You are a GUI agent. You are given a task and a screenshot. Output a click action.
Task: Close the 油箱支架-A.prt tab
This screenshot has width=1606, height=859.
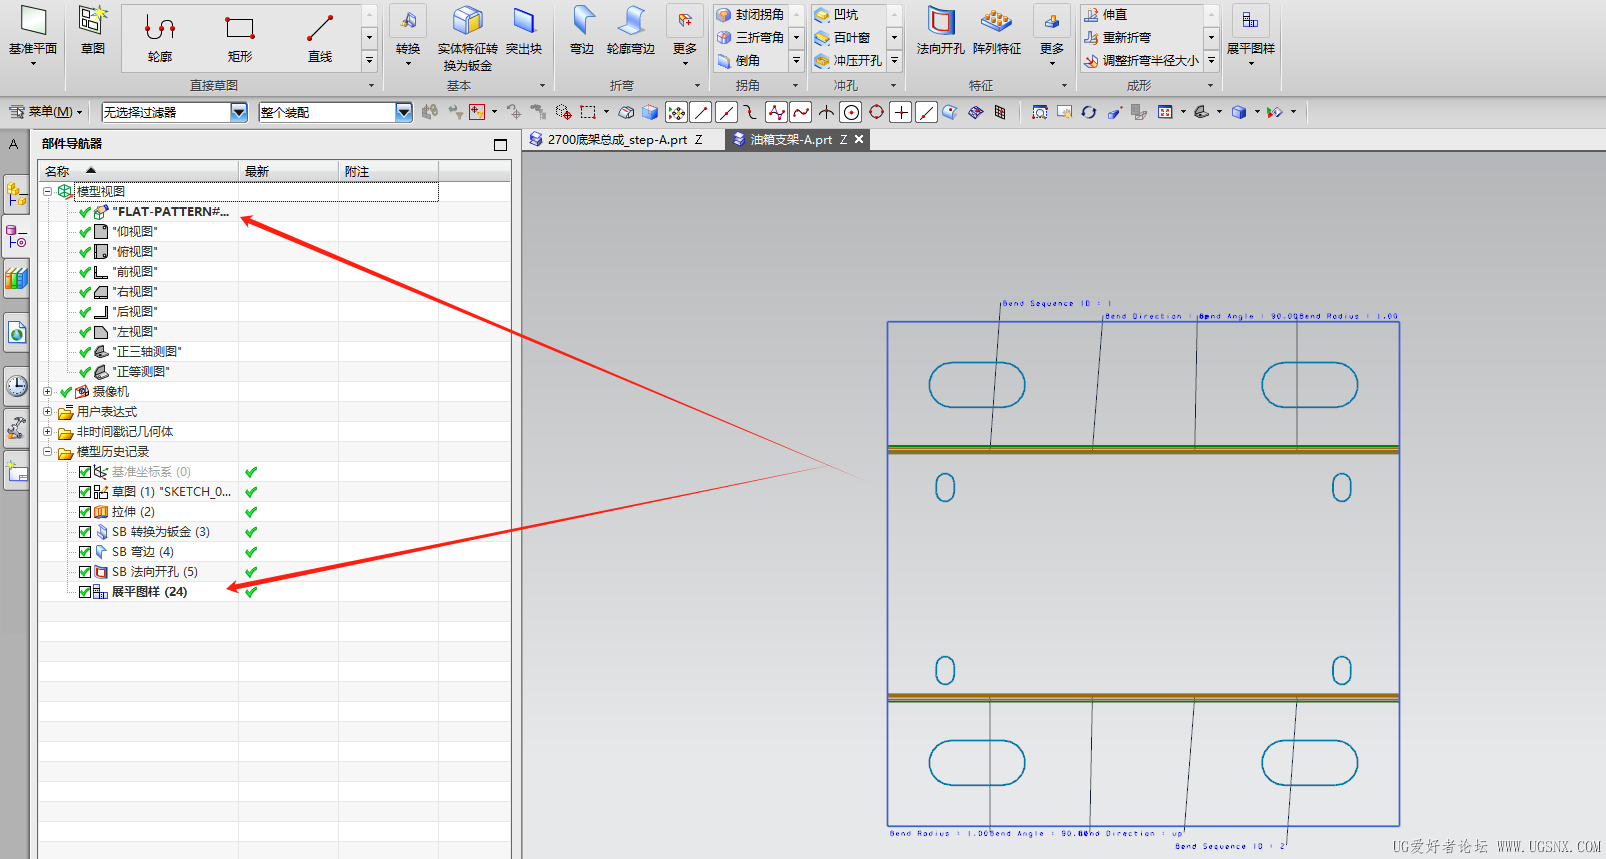click(859, 140)
